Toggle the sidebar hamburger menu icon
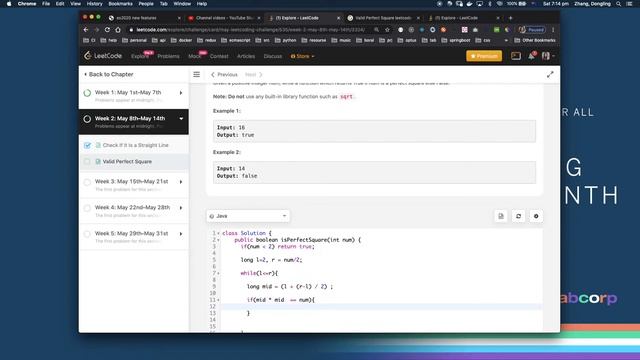This screenshot has width=640, height=360. (x=196, y=74)
